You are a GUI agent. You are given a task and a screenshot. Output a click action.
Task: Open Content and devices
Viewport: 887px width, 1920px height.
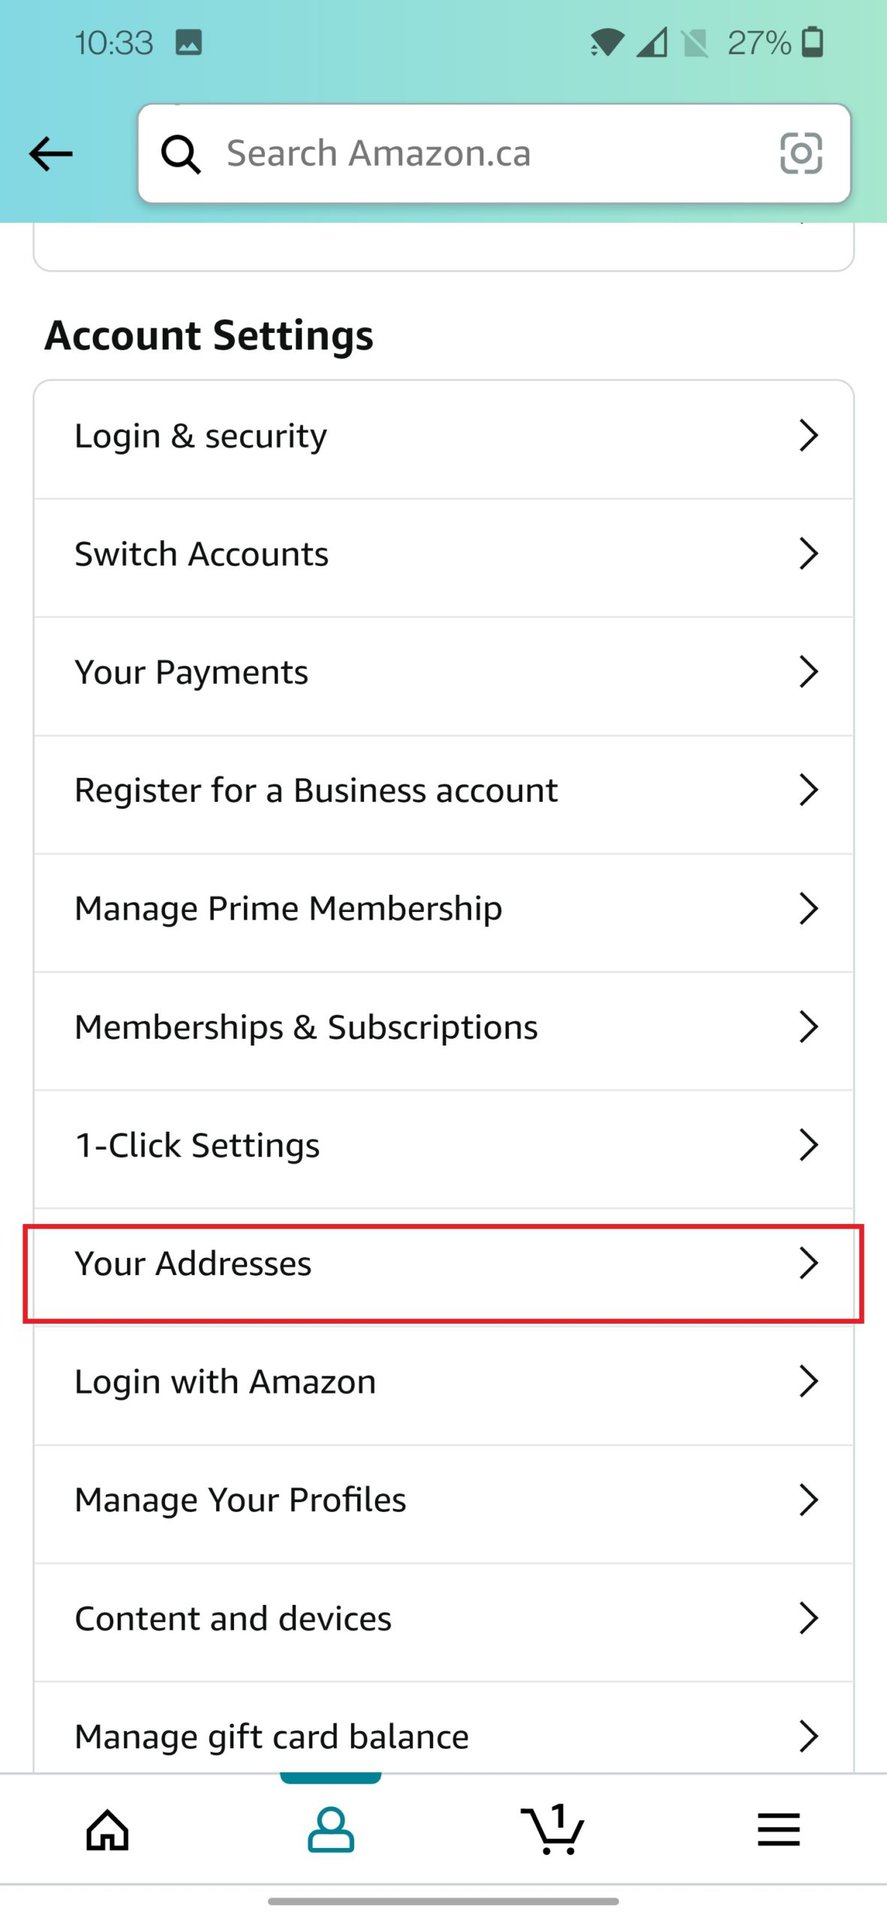coord(233,1619)
